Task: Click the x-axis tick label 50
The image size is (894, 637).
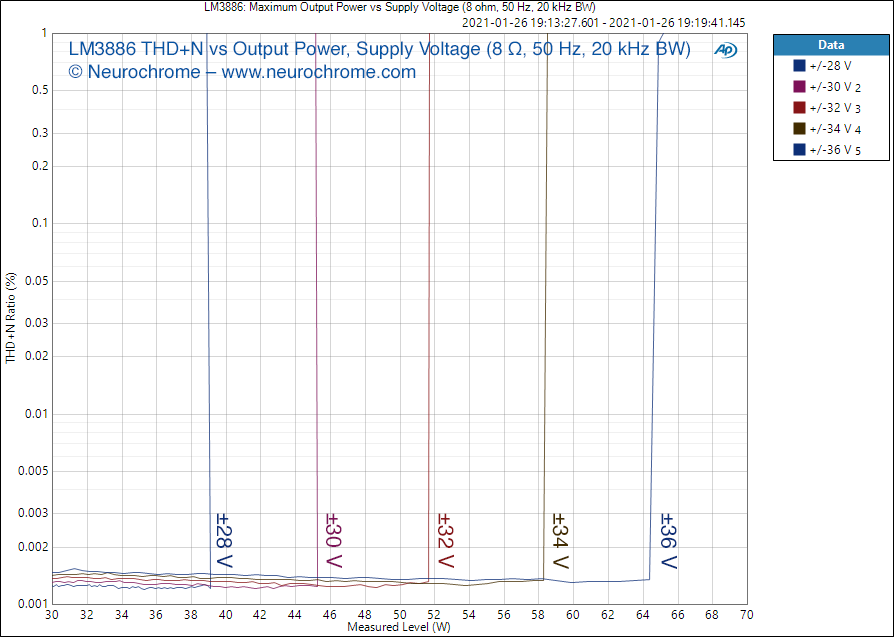Action: point(400,615)
